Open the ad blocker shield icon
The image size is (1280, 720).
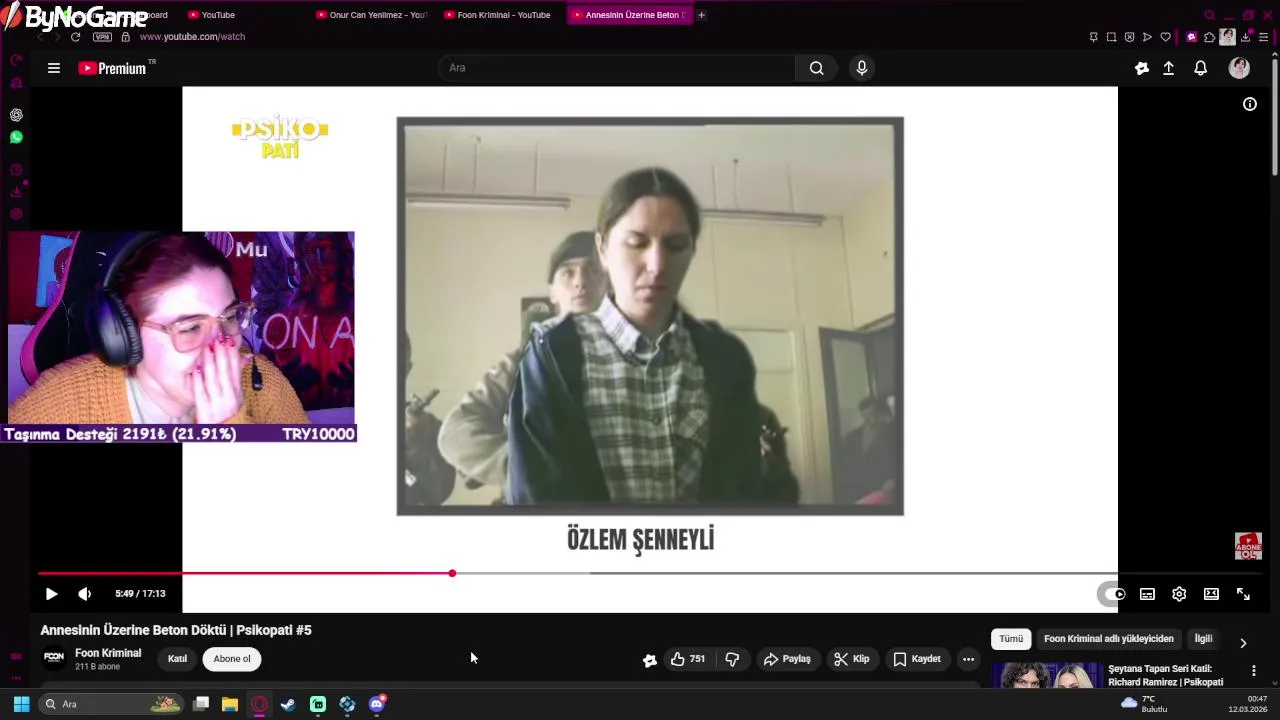(x=1129, y=37)
